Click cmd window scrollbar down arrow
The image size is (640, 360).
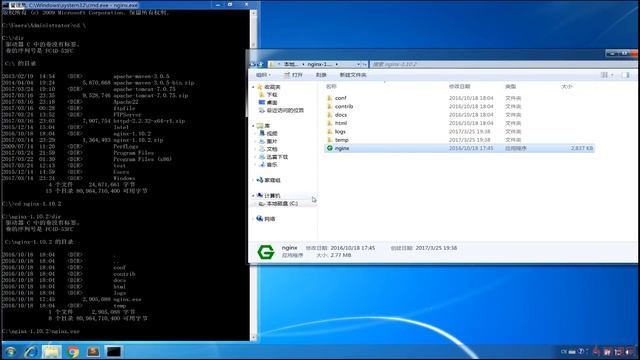pyautogui.click(x=253, y=337)
